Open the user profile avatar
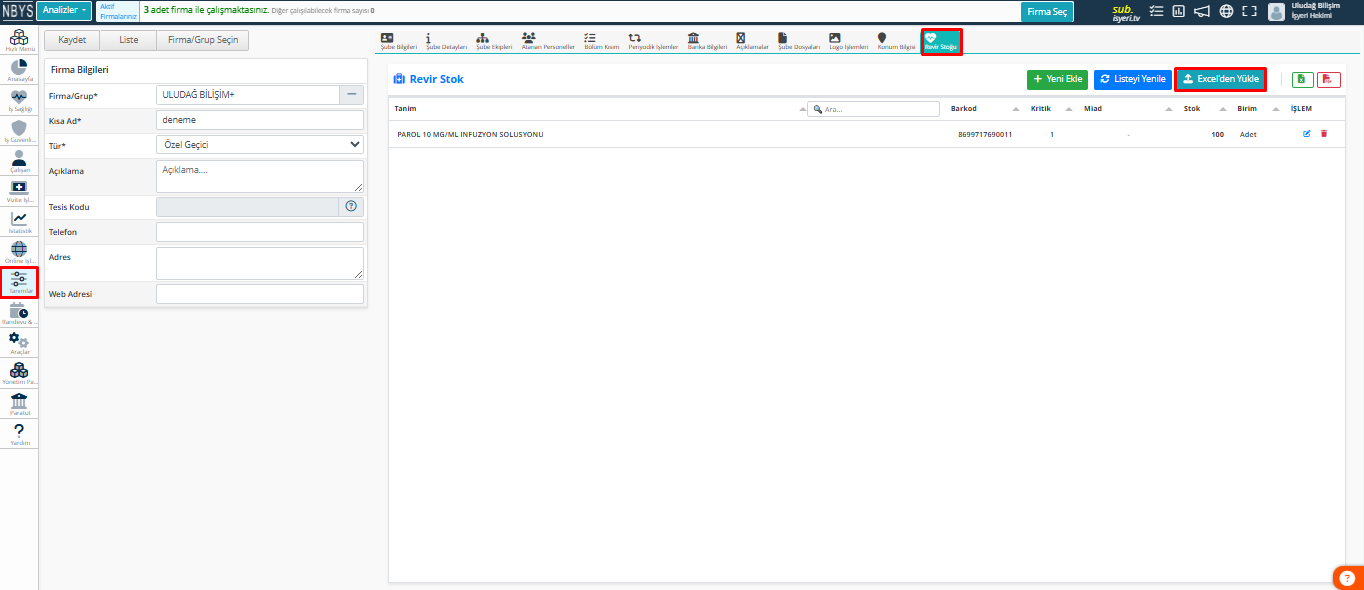This screenshot has height=590, width=1364. pos(1276,11)
